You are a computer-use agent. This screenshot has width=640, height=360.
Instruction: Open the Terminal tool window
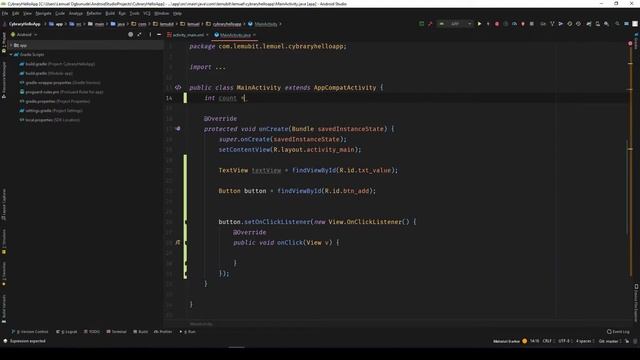pyautogui.click(x=116, y=332)
